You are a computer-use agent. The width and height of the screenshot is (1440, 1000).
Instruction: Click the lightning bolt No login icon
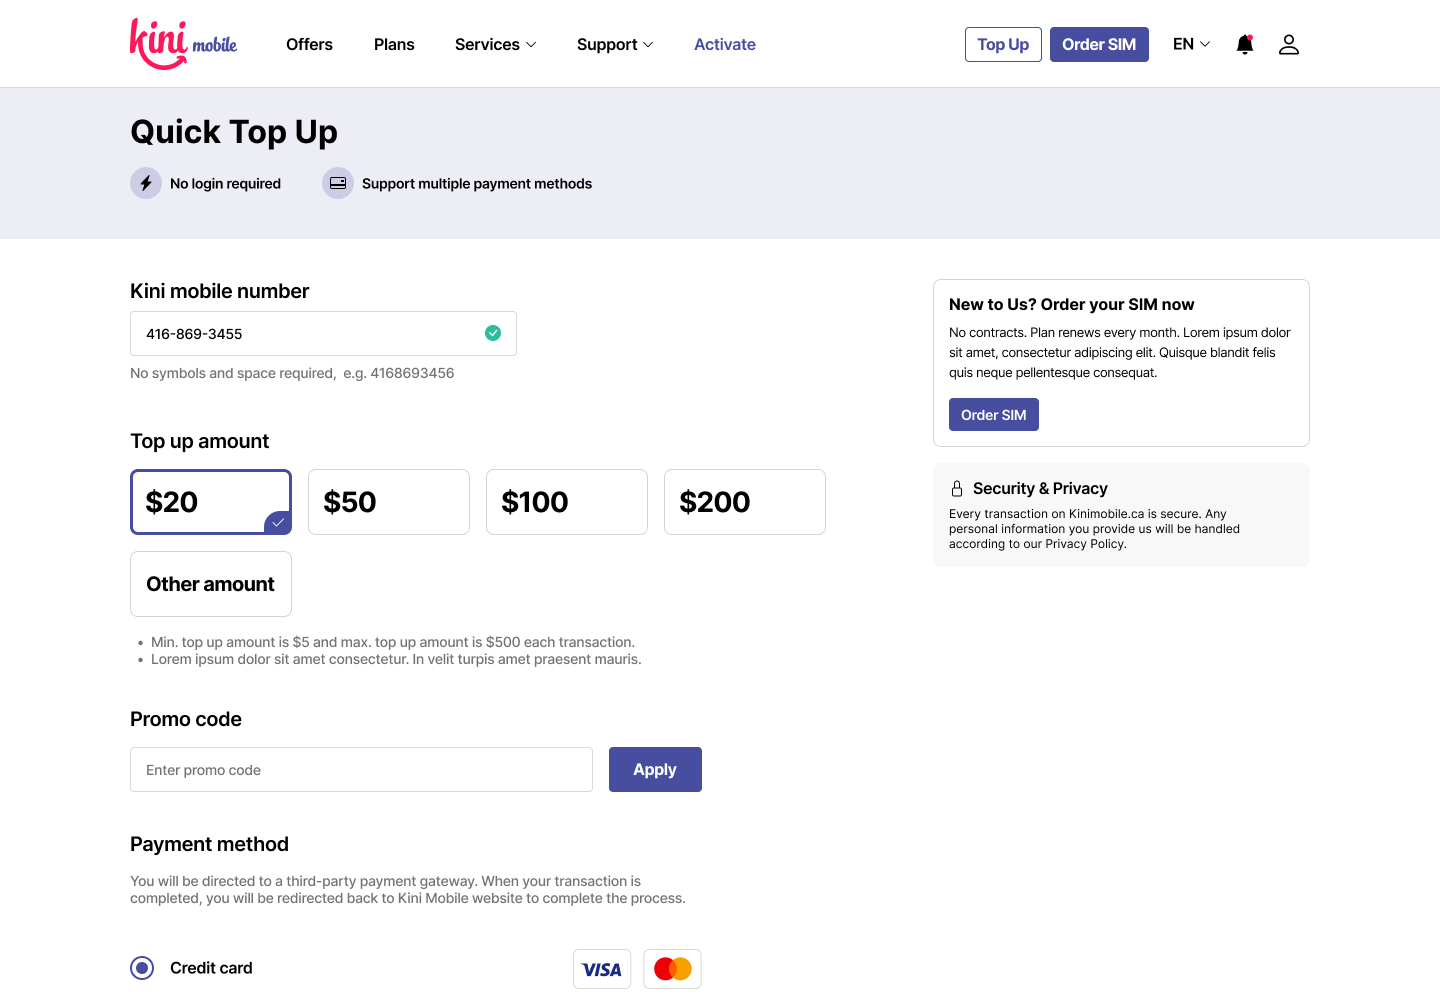(x=146, y=183)
